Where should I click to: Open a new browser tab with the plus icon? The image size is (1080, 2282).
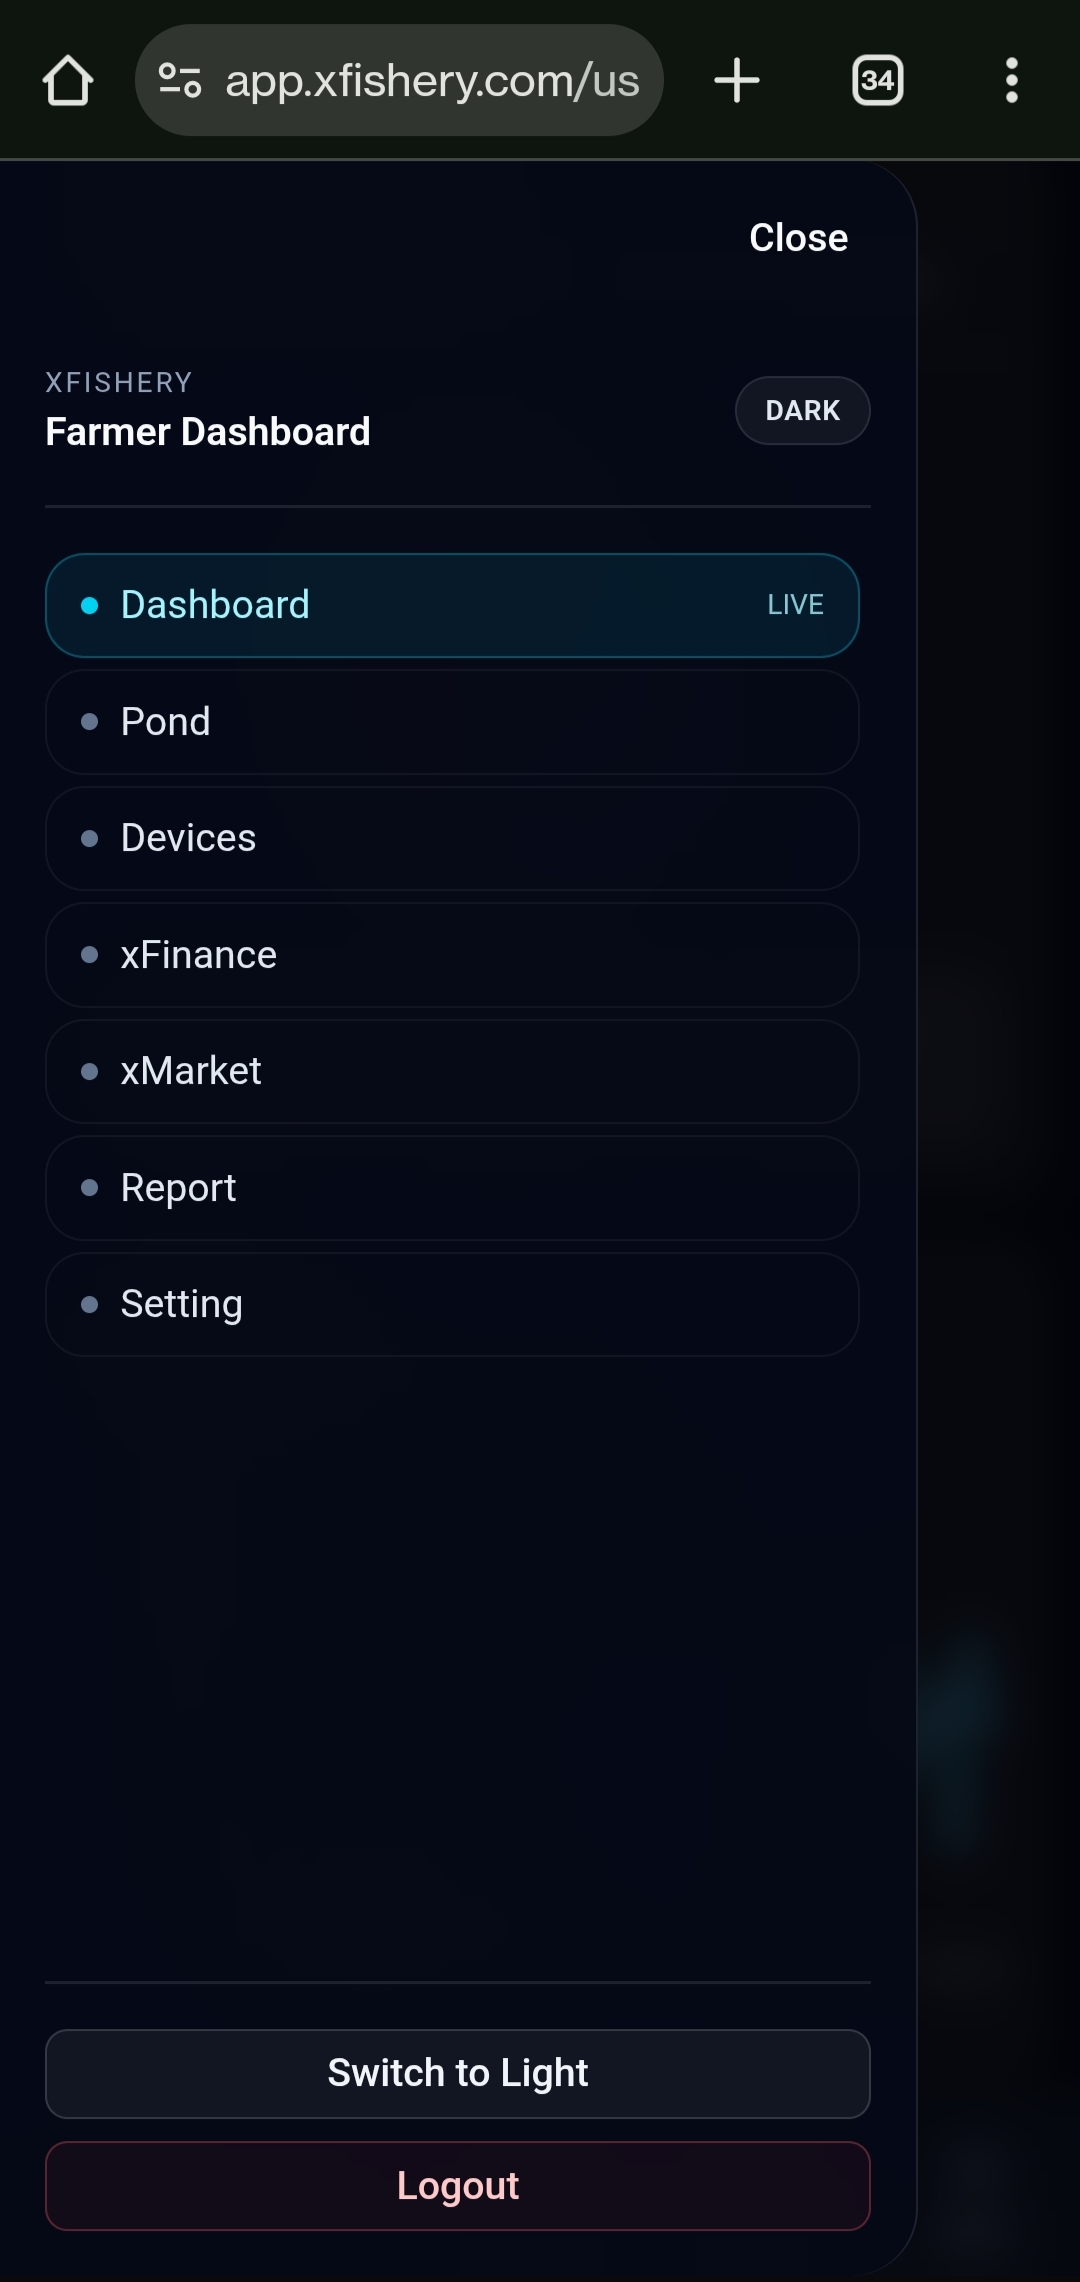[736, 81]
